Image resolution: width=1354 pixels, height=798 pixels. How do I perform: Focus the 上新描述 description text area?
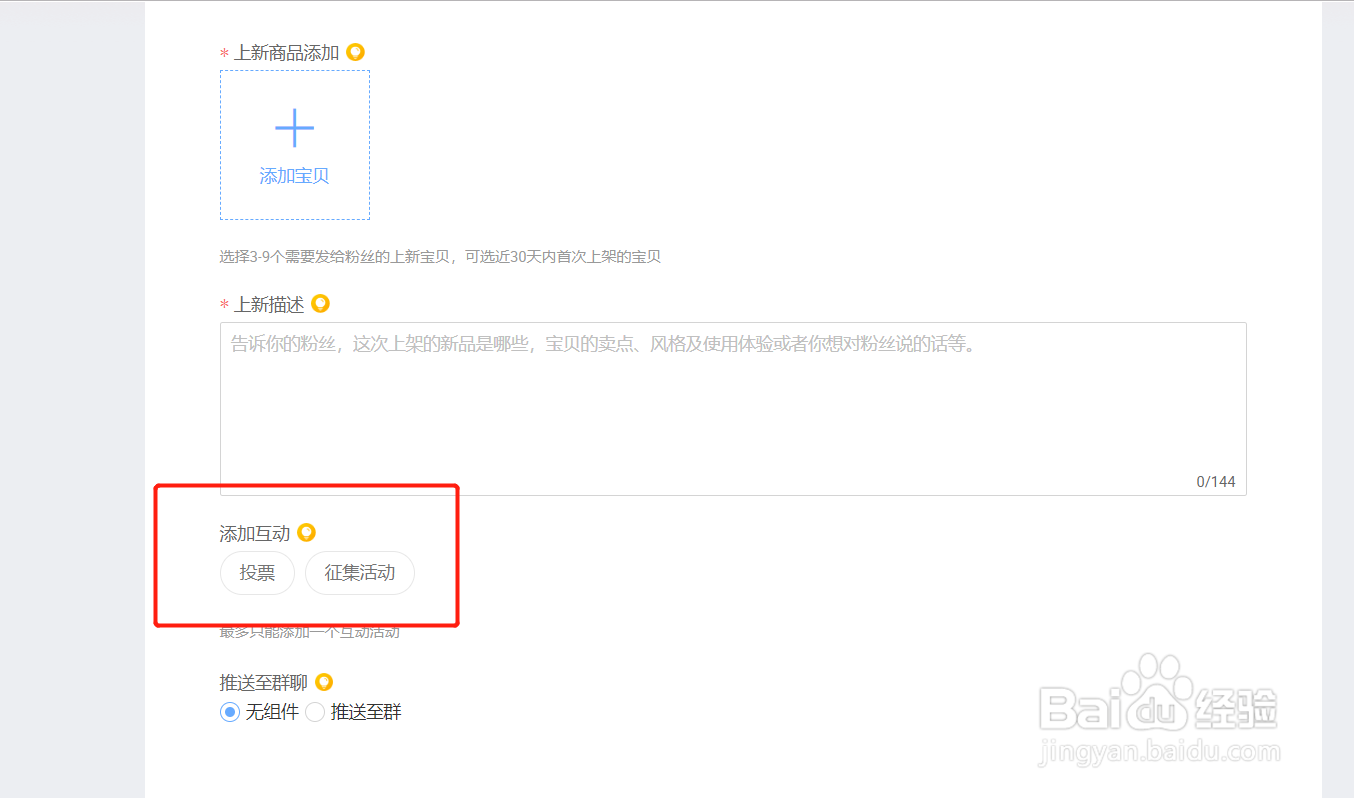(x=733, y=408)
